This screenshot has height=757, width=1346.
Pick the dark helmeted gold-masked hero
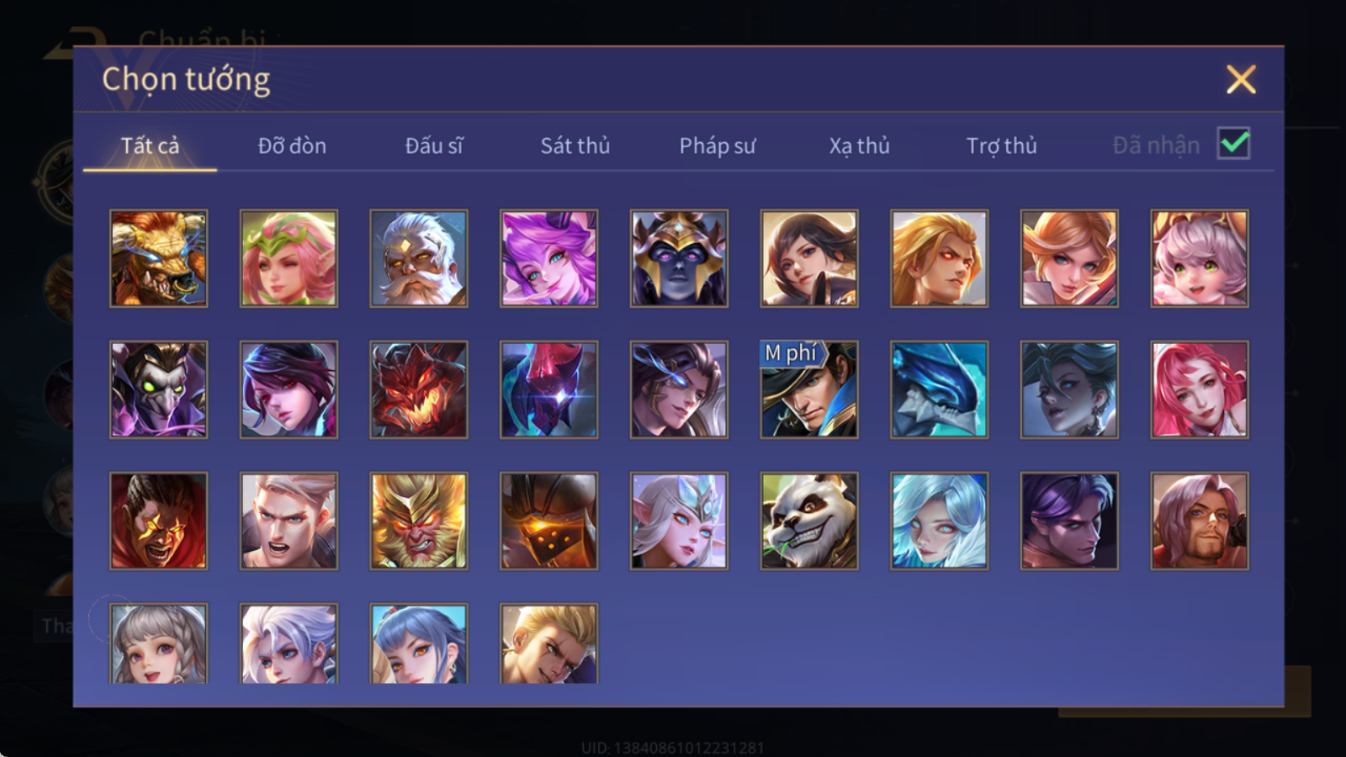(679, 258)
